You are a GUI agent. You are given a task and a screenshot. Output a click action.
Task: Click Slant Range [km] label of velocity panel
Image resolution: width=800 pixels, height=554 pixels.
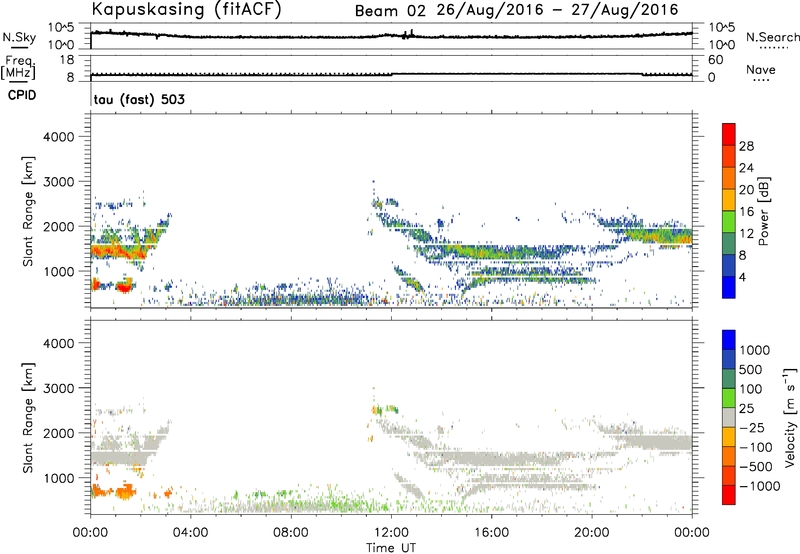28,417
